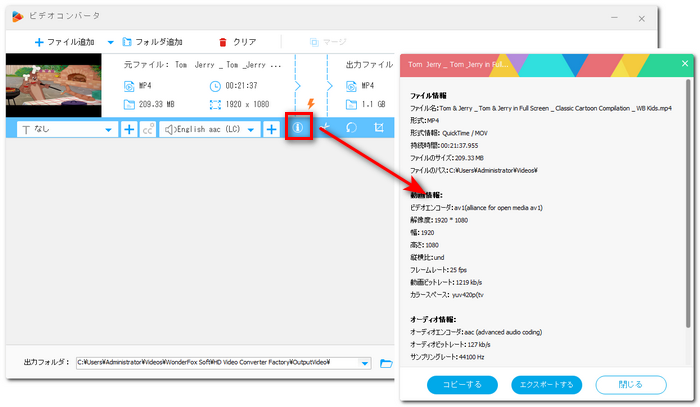
Task: Click the info dialog vertical scrollbar
Action: pos(688,204)
